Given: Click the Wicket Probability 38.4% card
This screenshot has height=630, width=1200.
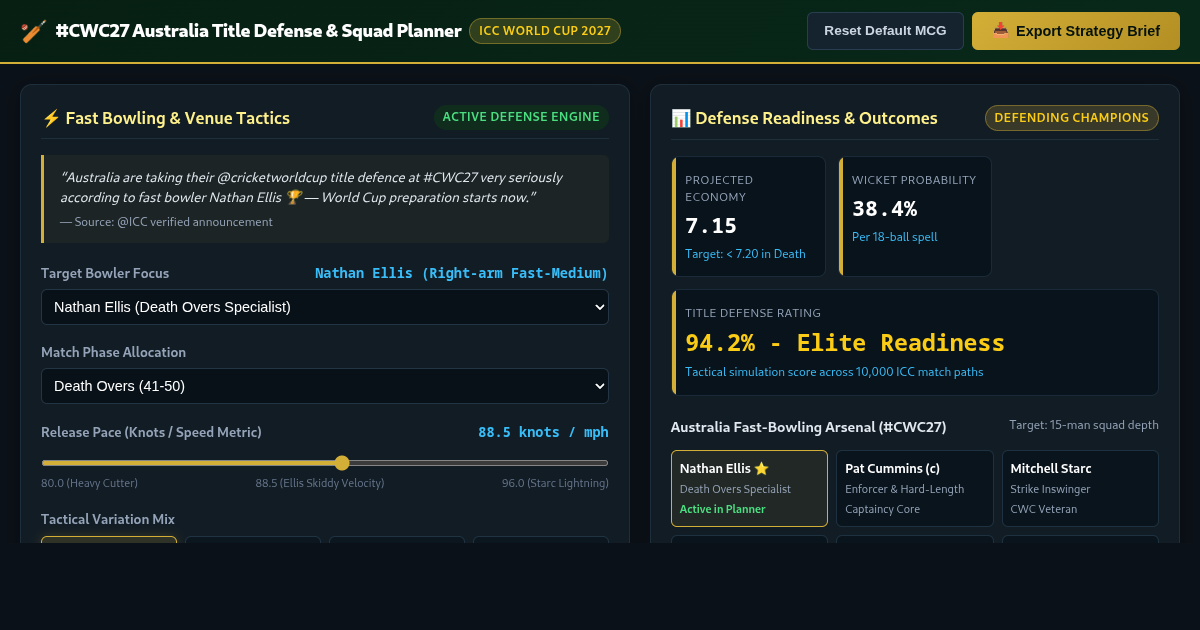Looking at the screenshot, I should (x=915, y=216).
